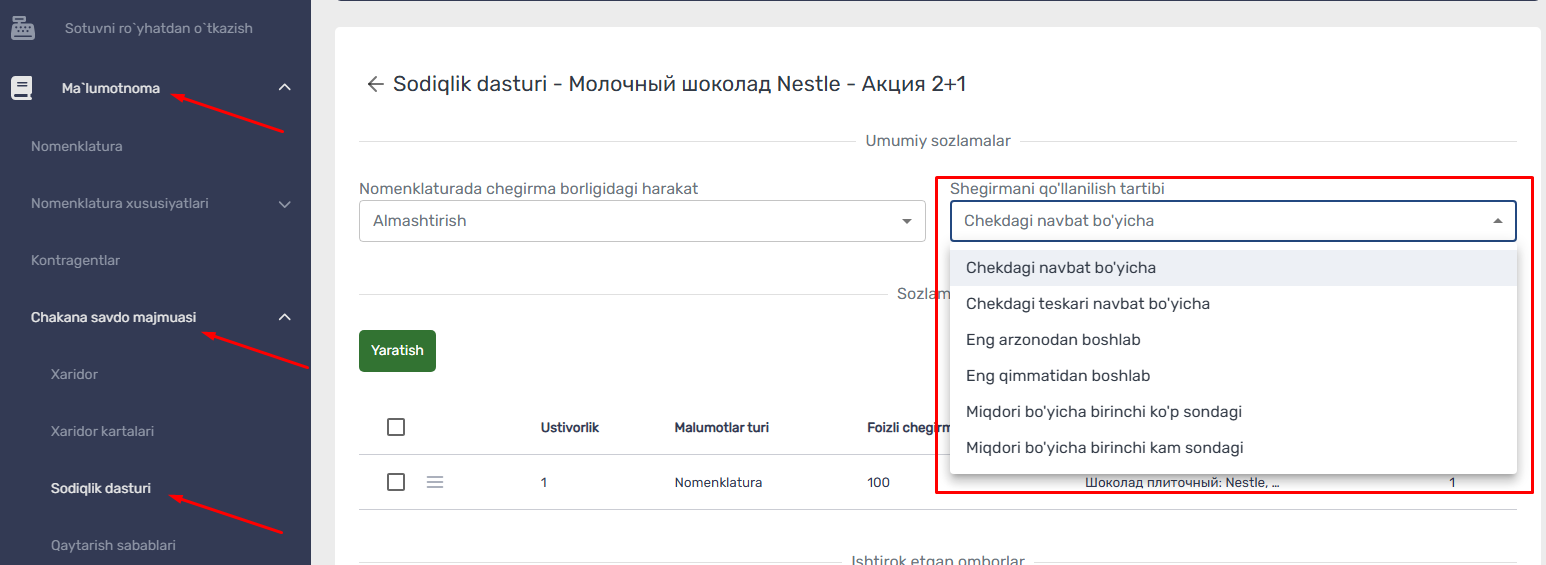Click the Shegirmani qo'llanilish tartibi dropdown arrow
Screen dimensions: 1546x565
pyautogui.click(x=1498, y=221)
